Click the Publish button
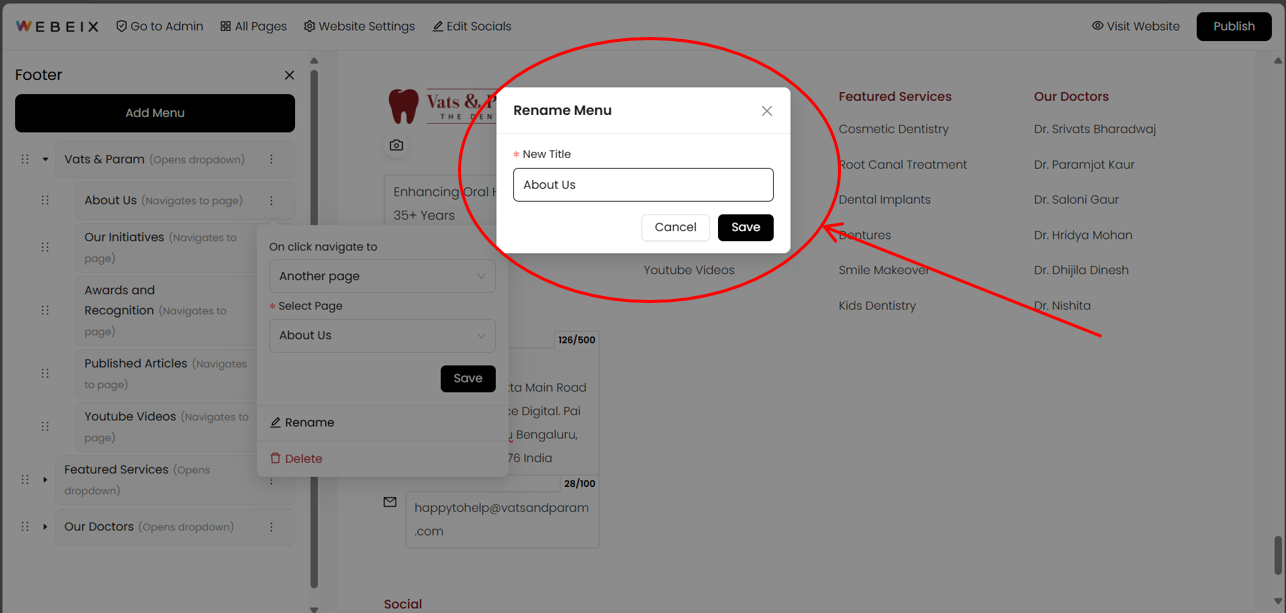The width and height of the screenshot is (1286, 613). pos(1233,26)
